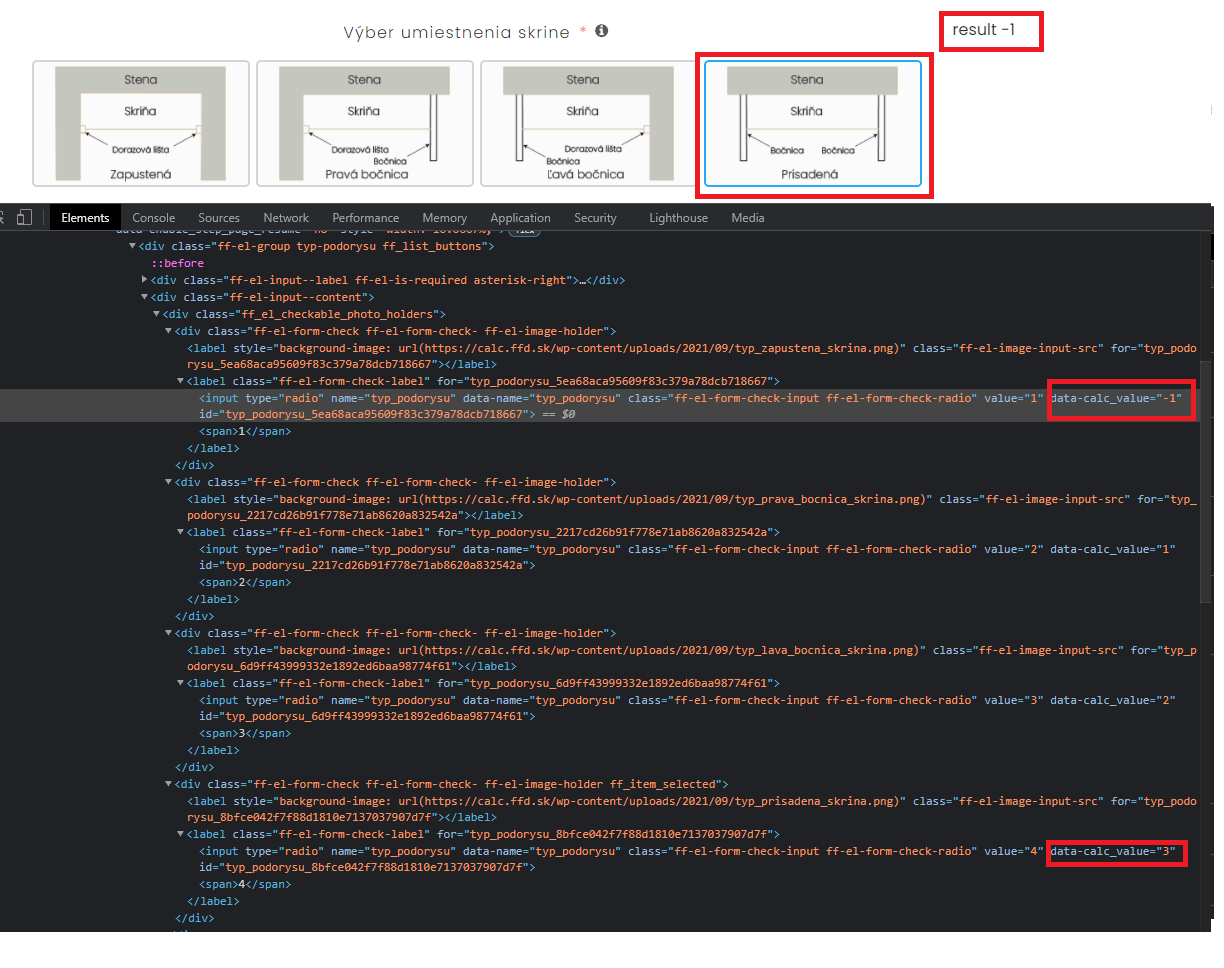Select the span node containing 3
The image size is (1224, 968).
pyautogui.click(x=245, y=733)
